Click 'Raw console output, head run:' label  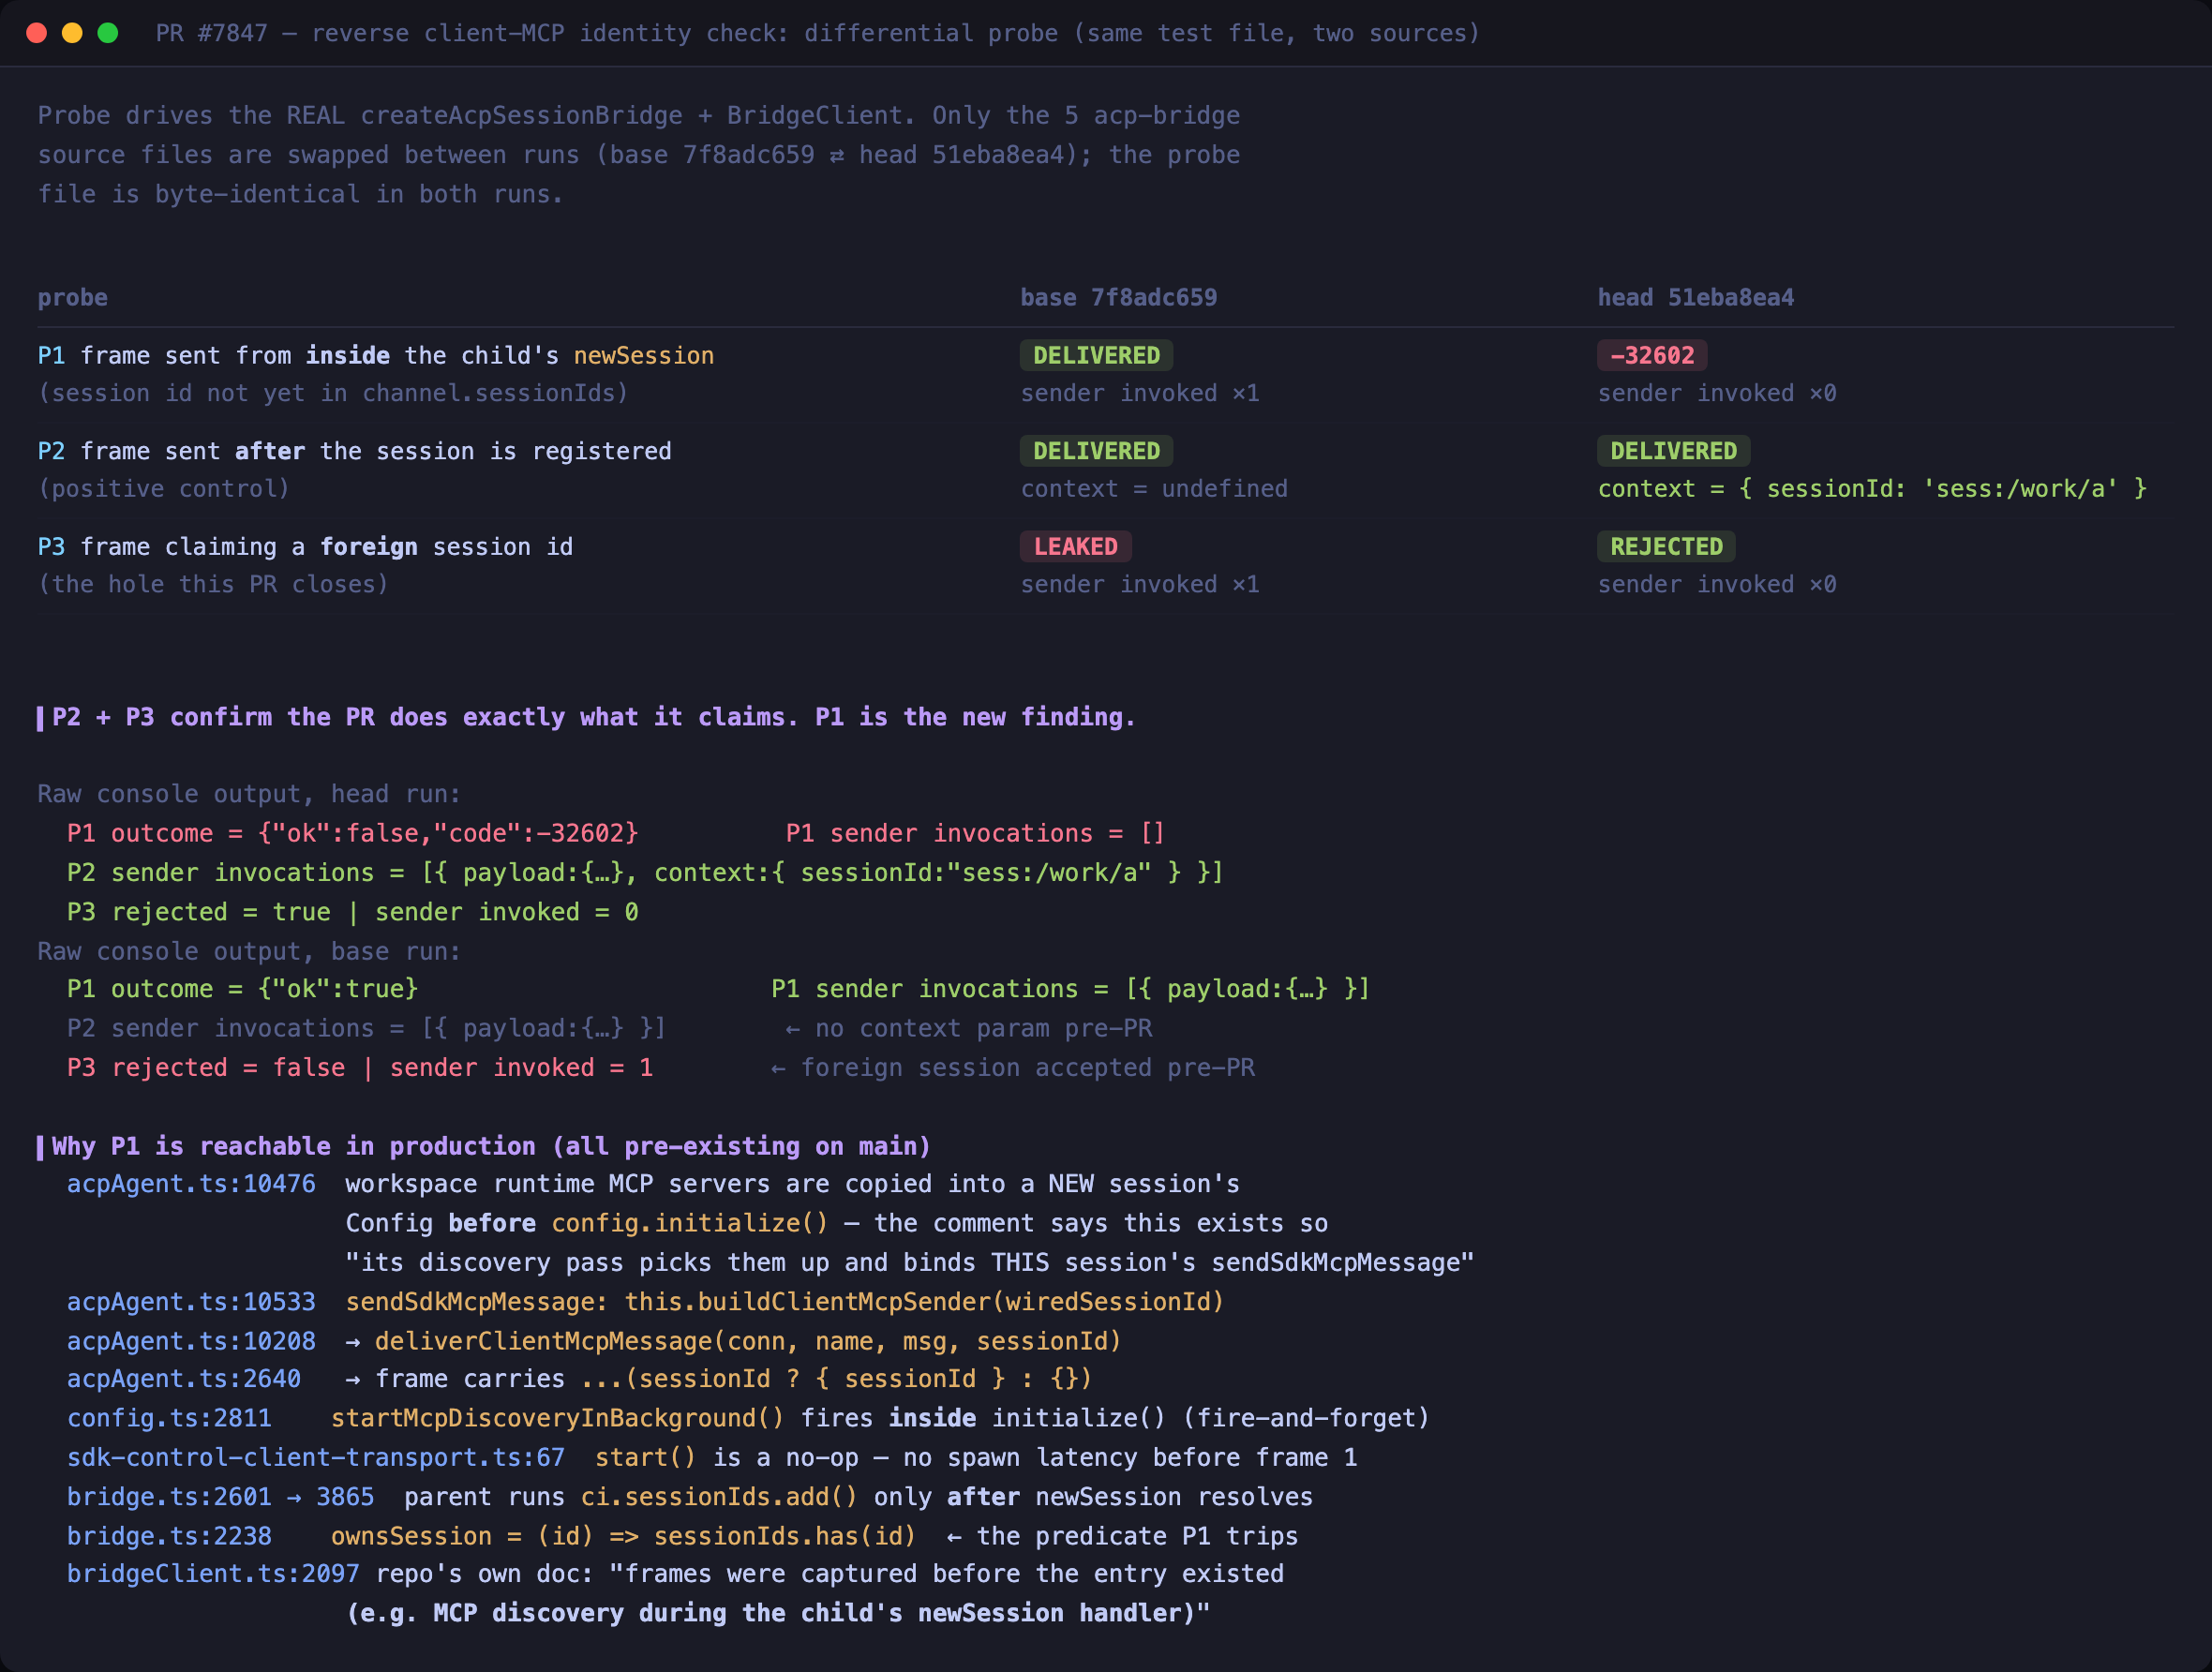(249, 794)
